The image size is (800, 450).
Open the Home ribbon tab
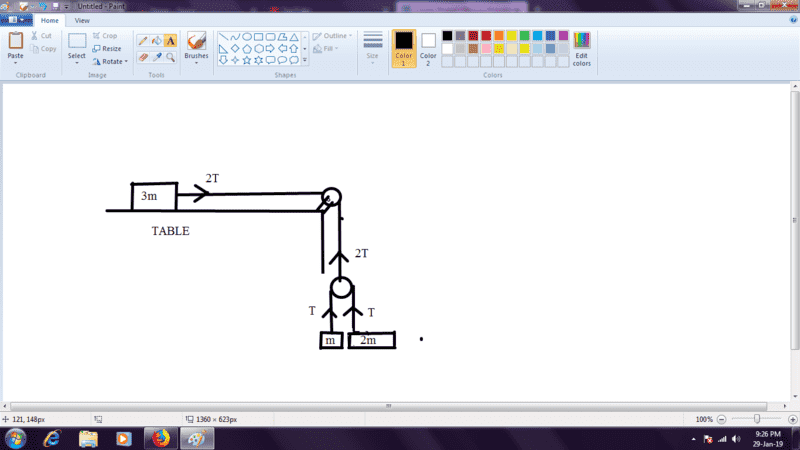pyautogui.click(x=49, y=20)
